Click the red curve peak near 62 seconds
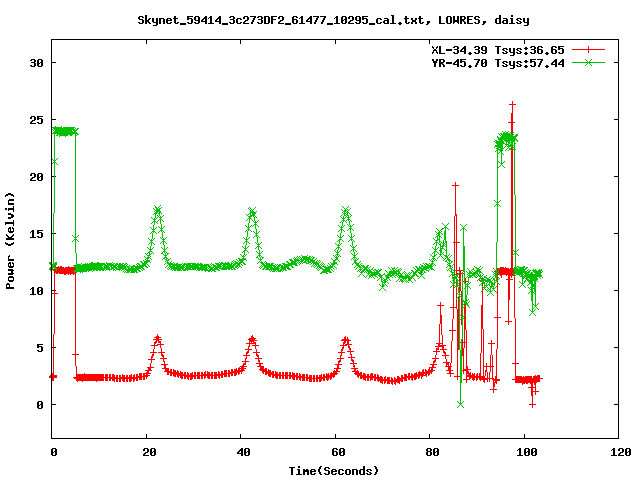The image size is (640, 480). [x=346, y=339]
